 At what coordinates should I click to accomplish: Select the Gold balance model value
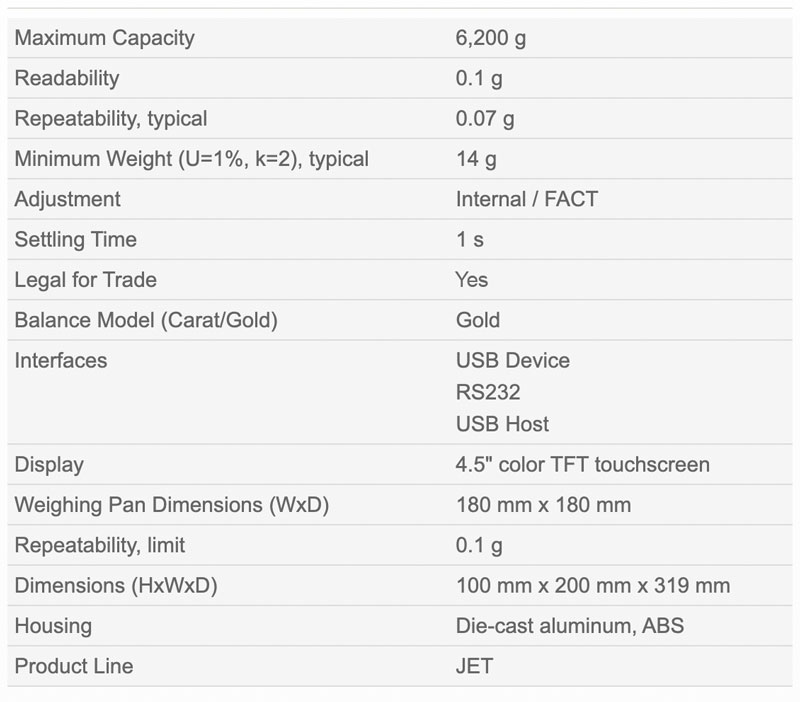(478, 320)
